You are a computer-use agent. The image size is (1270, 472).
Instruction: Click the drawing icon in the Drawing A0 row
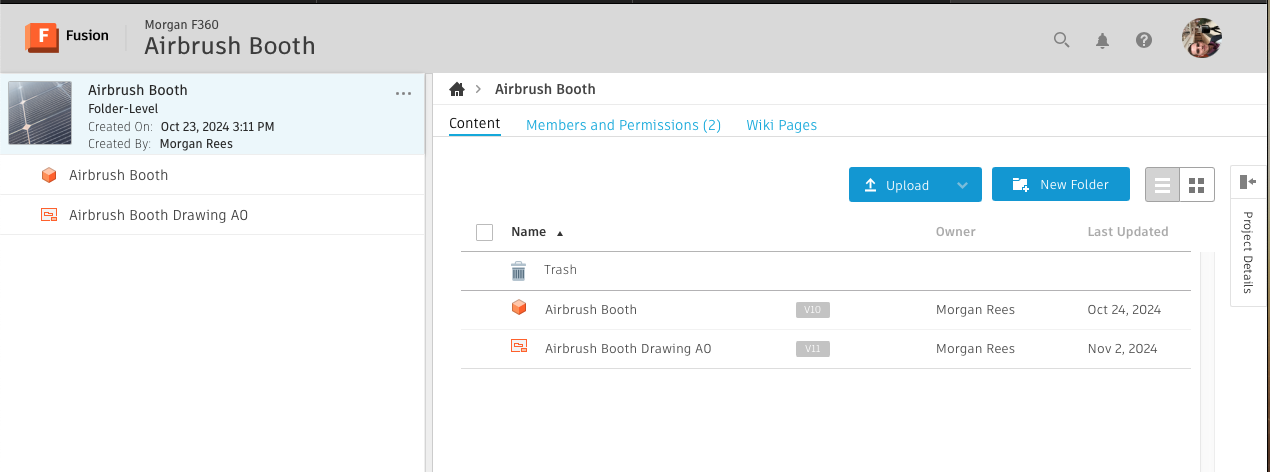[x=519, y=346]
